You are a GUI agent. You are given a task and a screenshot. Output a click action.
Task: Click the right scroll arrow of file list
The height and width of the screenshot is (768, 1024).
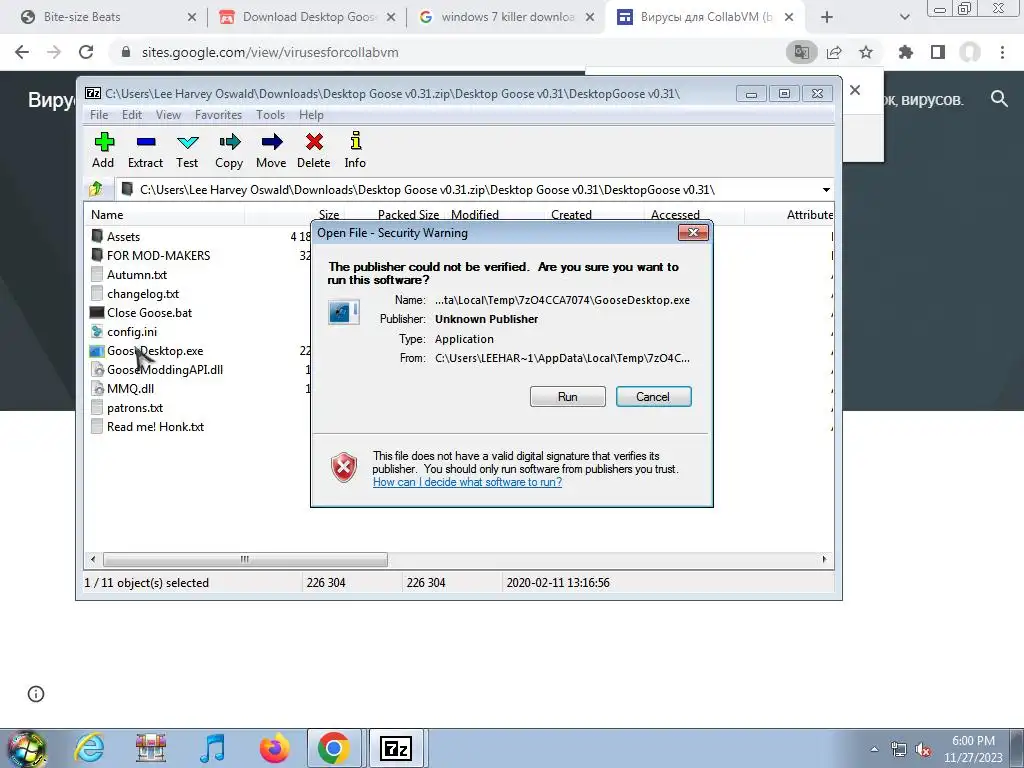(x=824, y=559)
